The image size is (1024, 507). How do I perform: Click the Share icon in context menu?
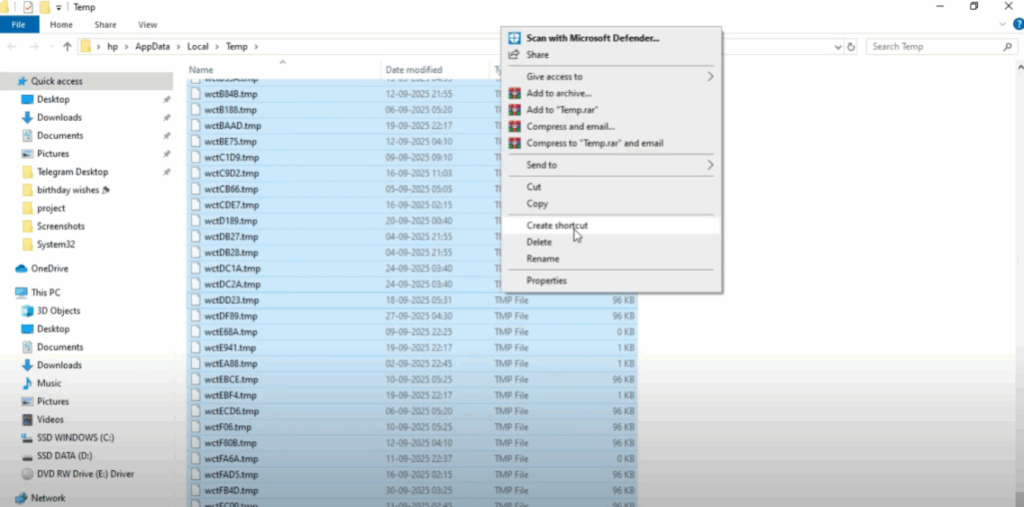click(514, 55)
